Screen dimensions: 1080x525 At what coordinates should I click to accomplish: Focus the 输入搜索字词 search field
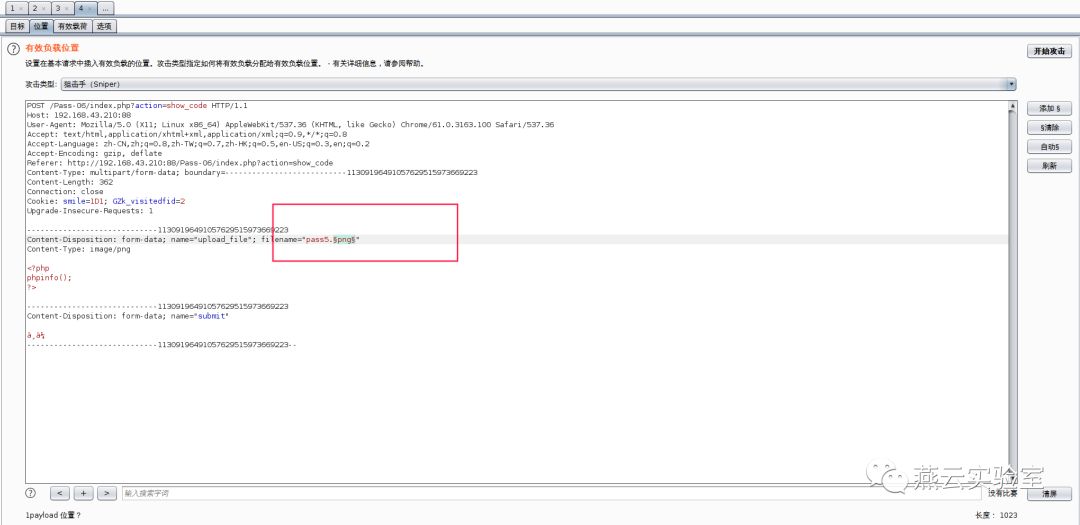tap(551, 493)
